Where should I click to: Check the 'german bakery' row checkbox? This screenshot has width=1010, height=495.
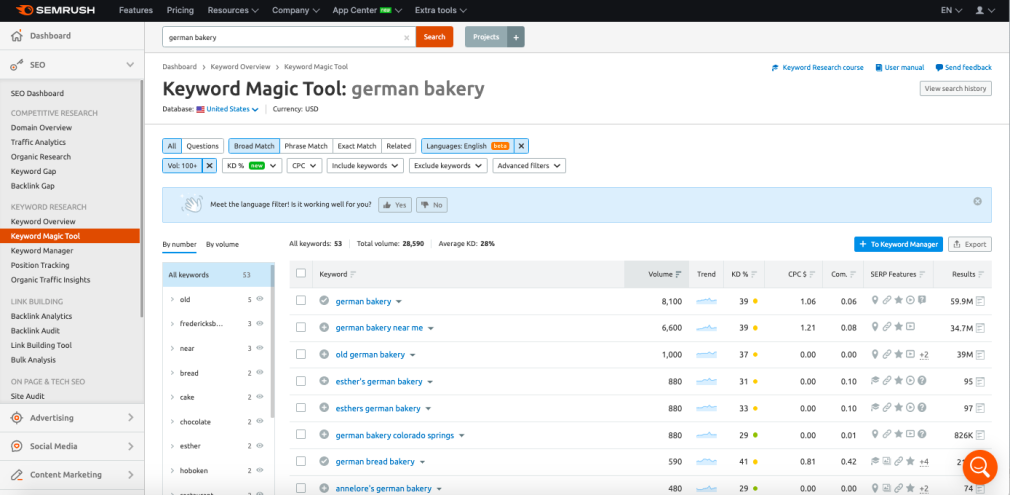tap(301, 300)
